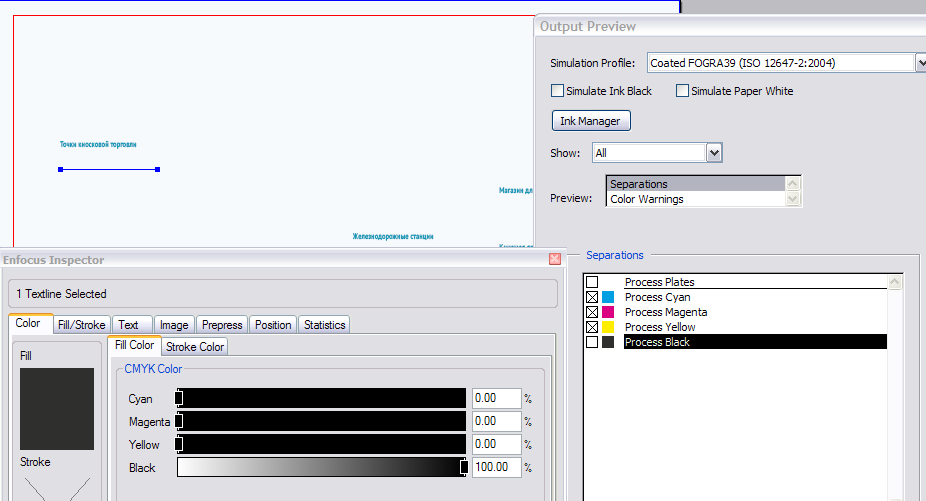Click the Preview list scroll down arrow
Image resolution: width=926 pixels, height=501 pixels.
point(793,199)
